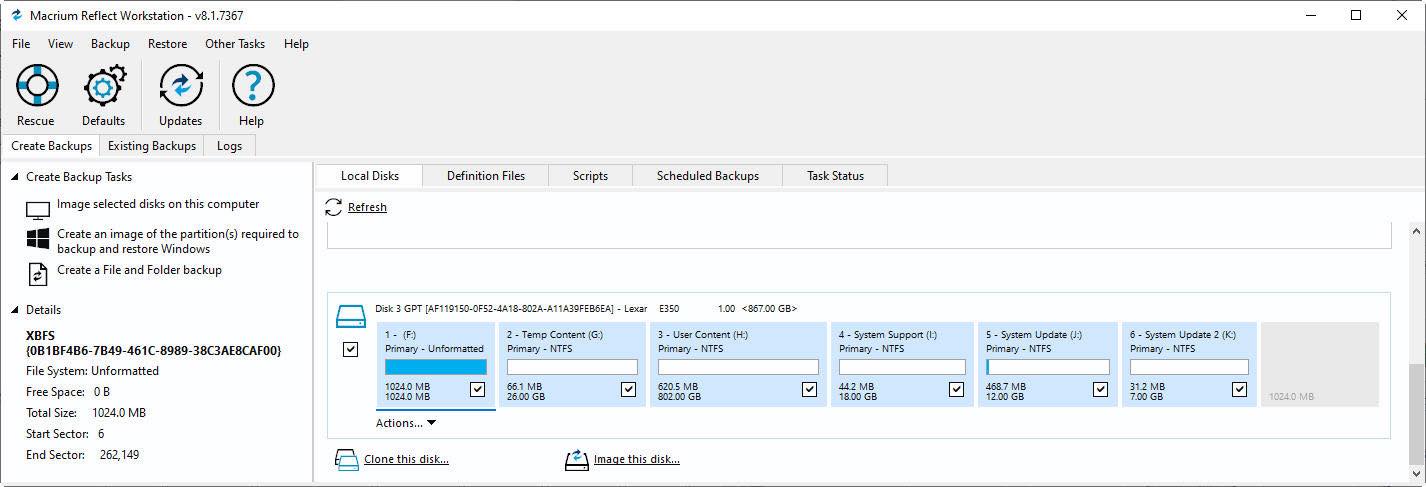
Task: Click the 'End Sector: 262,149' detail
Action: click(83, 455)
